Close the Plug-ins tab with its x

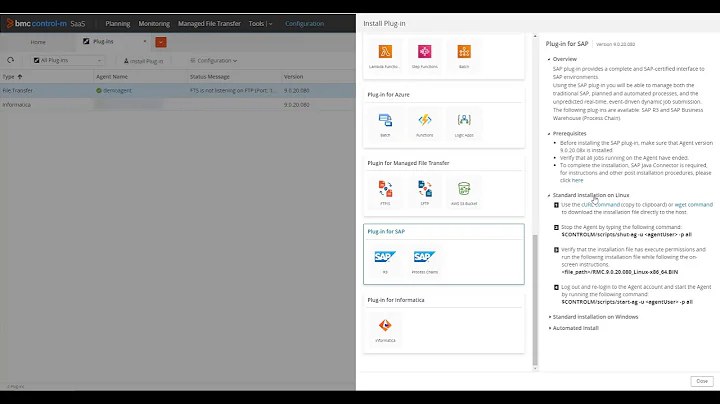point(145,41)
